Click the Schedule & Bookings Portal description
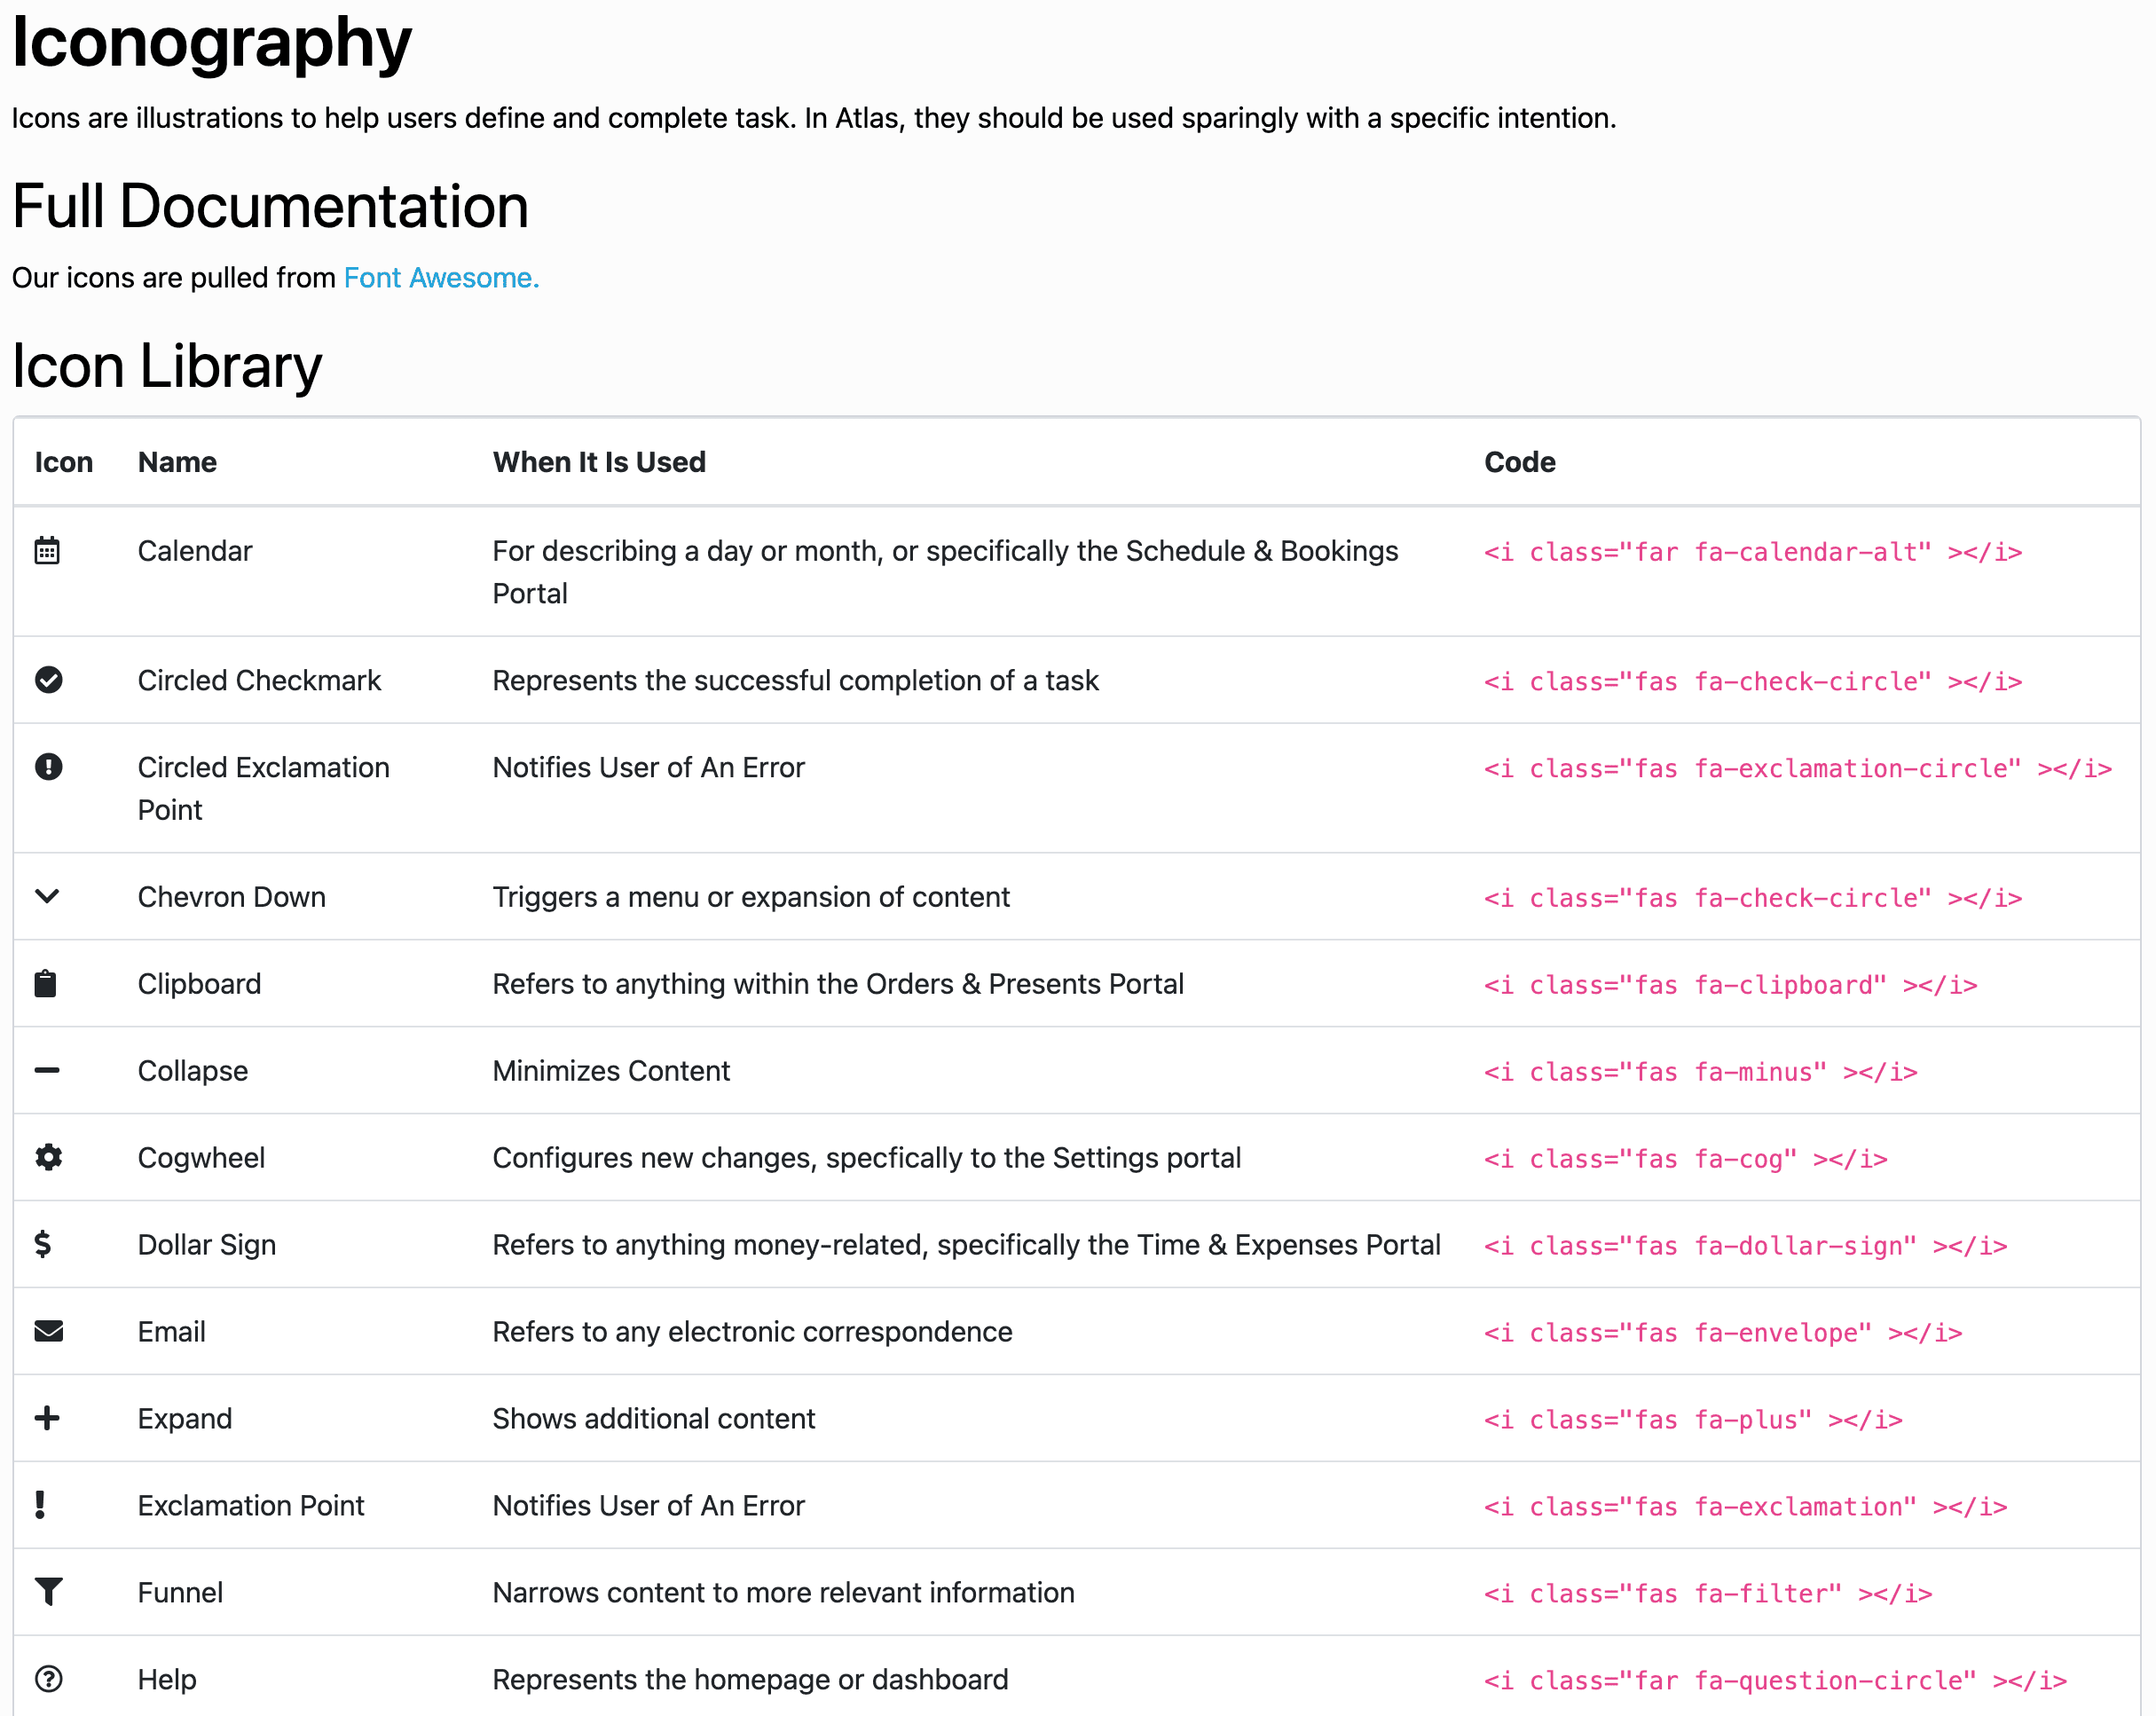The width and height of the screenshot is (2156, 1716). (945, 573)
